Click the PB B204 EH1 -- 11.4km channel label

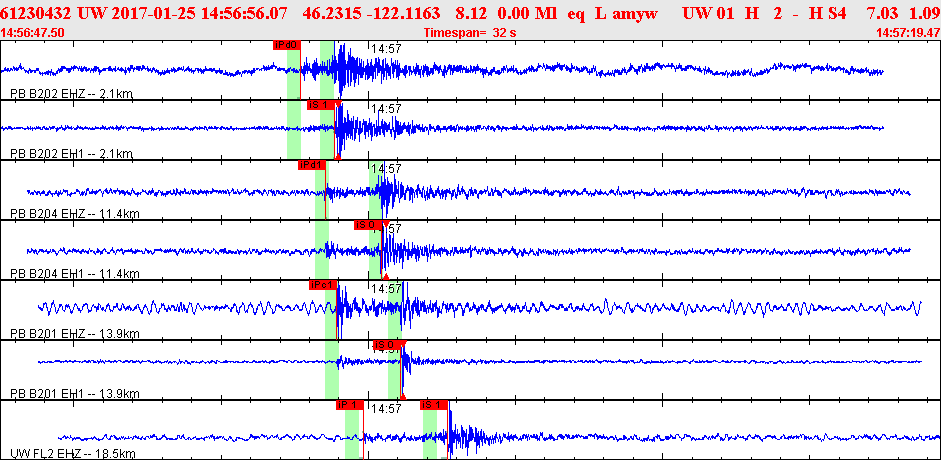pos(74,273)
